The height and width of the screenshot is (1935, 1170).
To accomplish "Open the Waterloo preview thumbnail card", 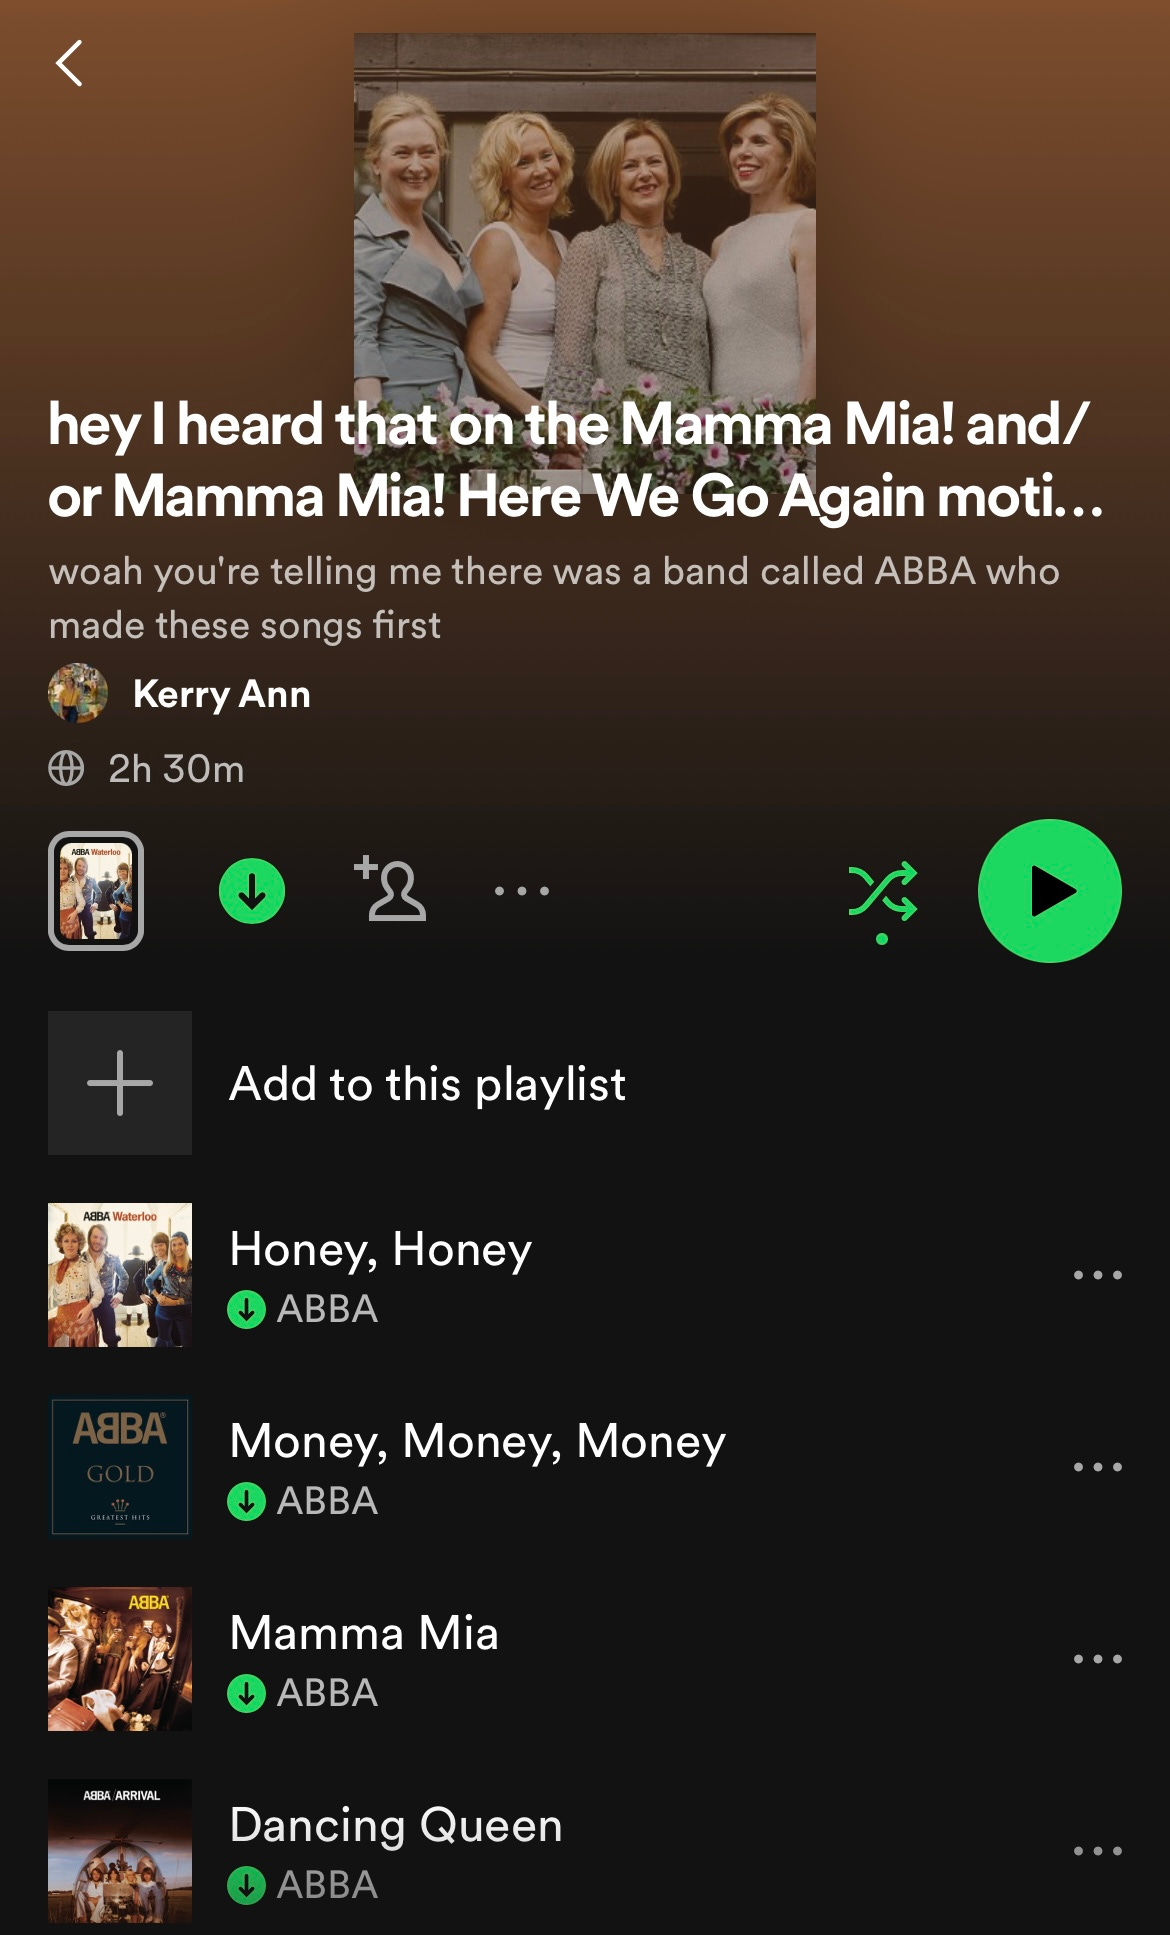I will pyautogui.click(x=96, y=891).
